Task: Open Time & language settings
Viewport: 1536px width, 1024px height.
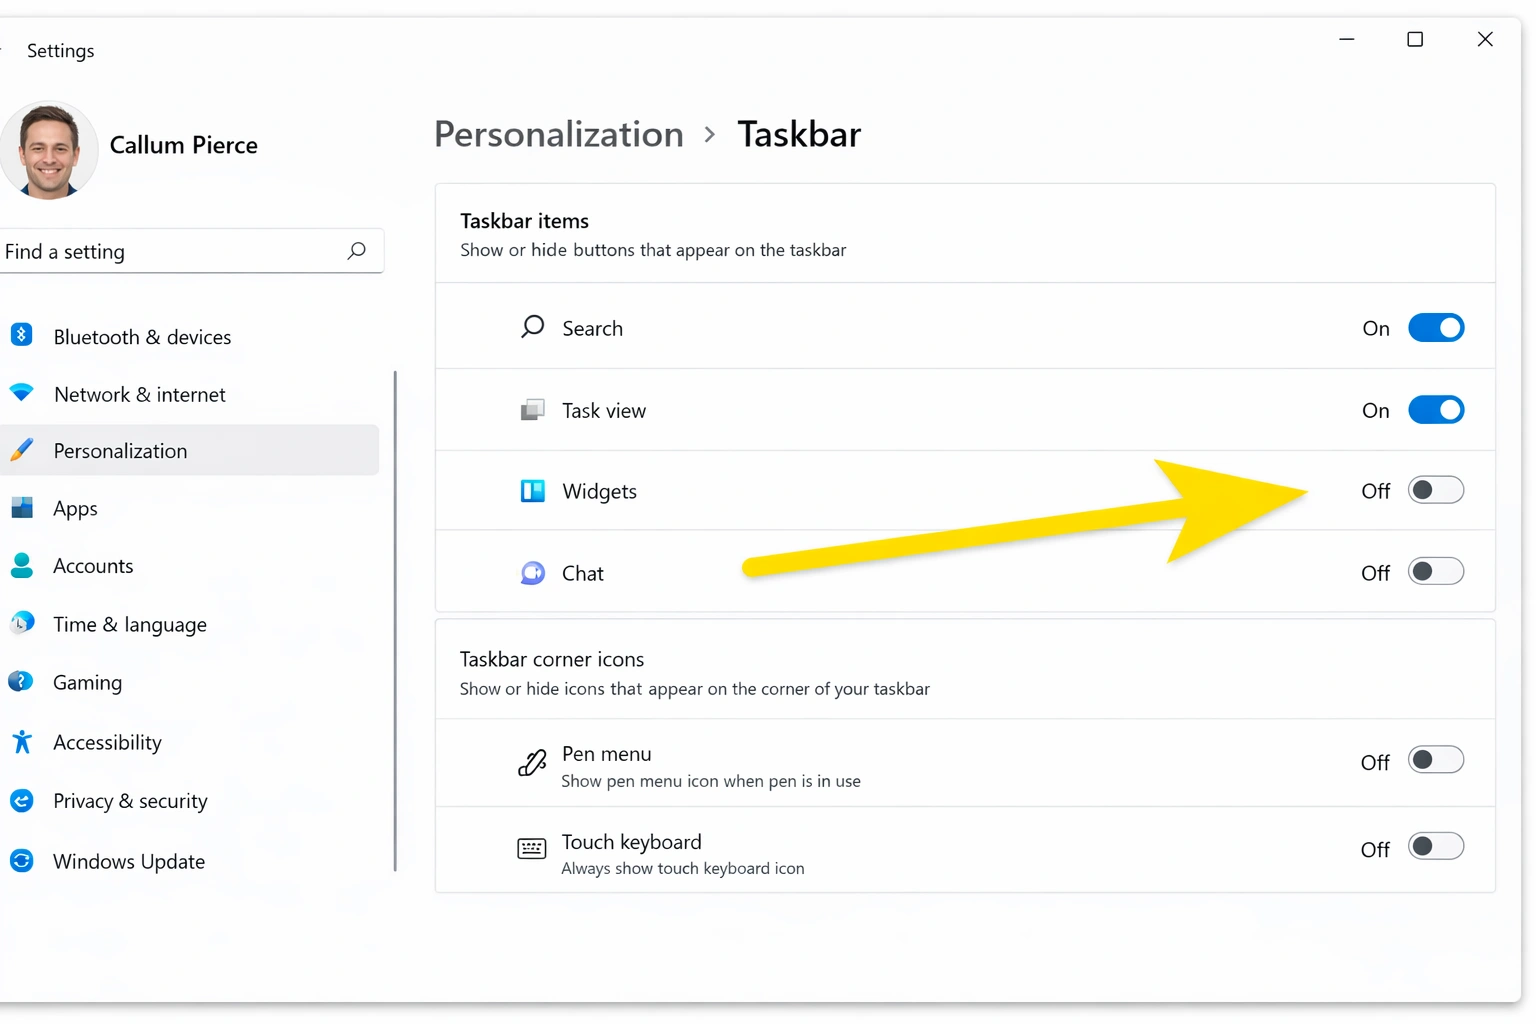Action: pyautogui.click(x=129, y=624)
